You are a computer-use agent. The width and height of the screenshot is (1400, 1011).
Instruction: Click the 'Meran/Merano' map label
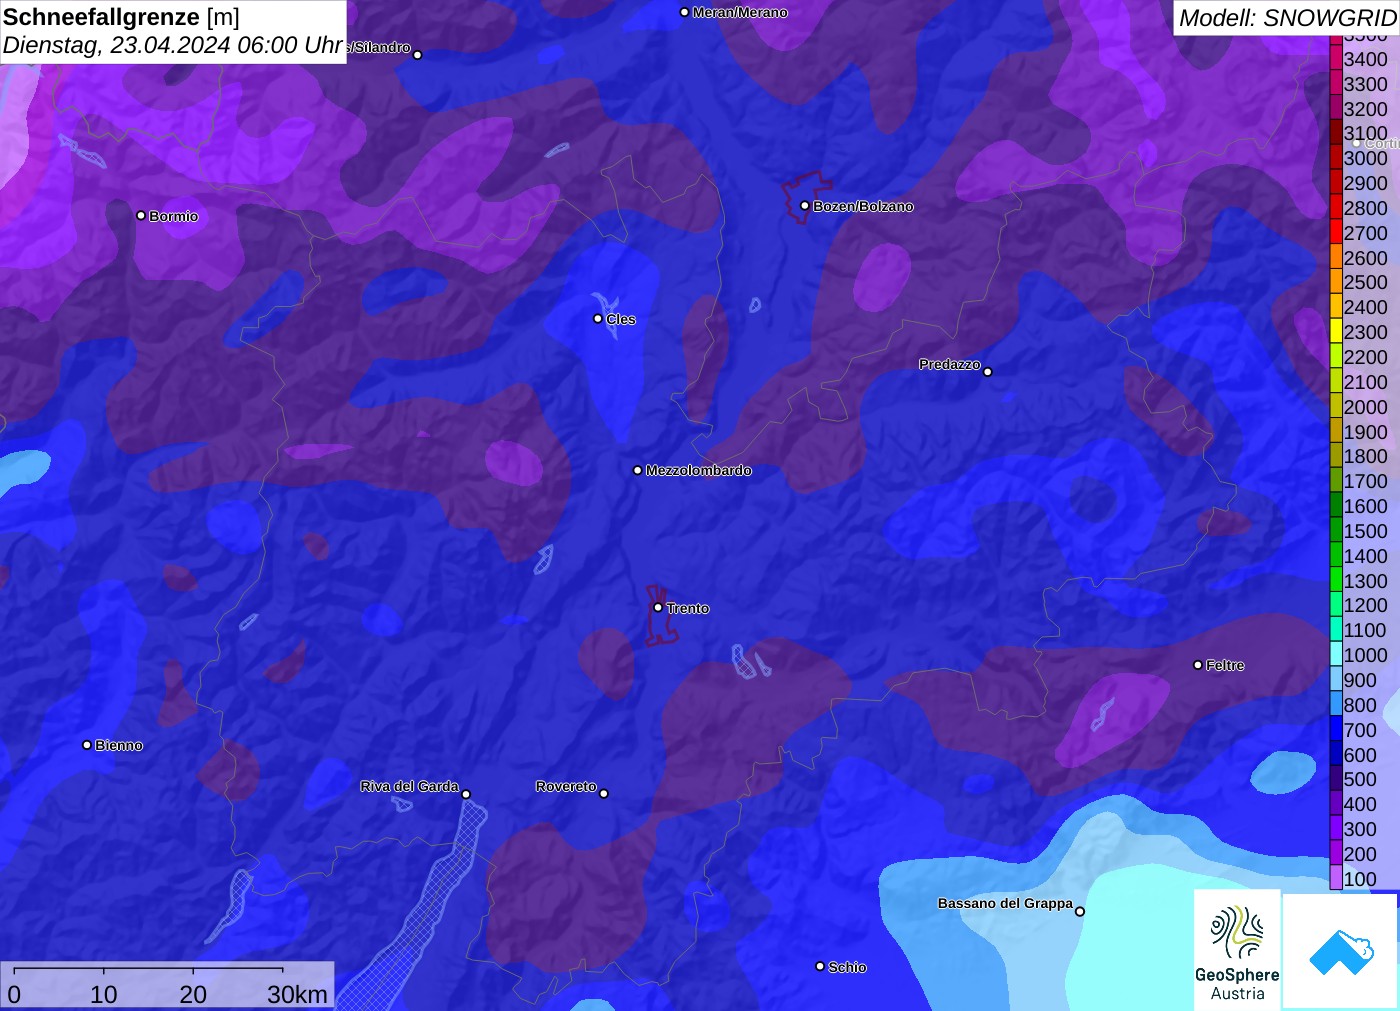pyautogui.click(x=740, y=12)
